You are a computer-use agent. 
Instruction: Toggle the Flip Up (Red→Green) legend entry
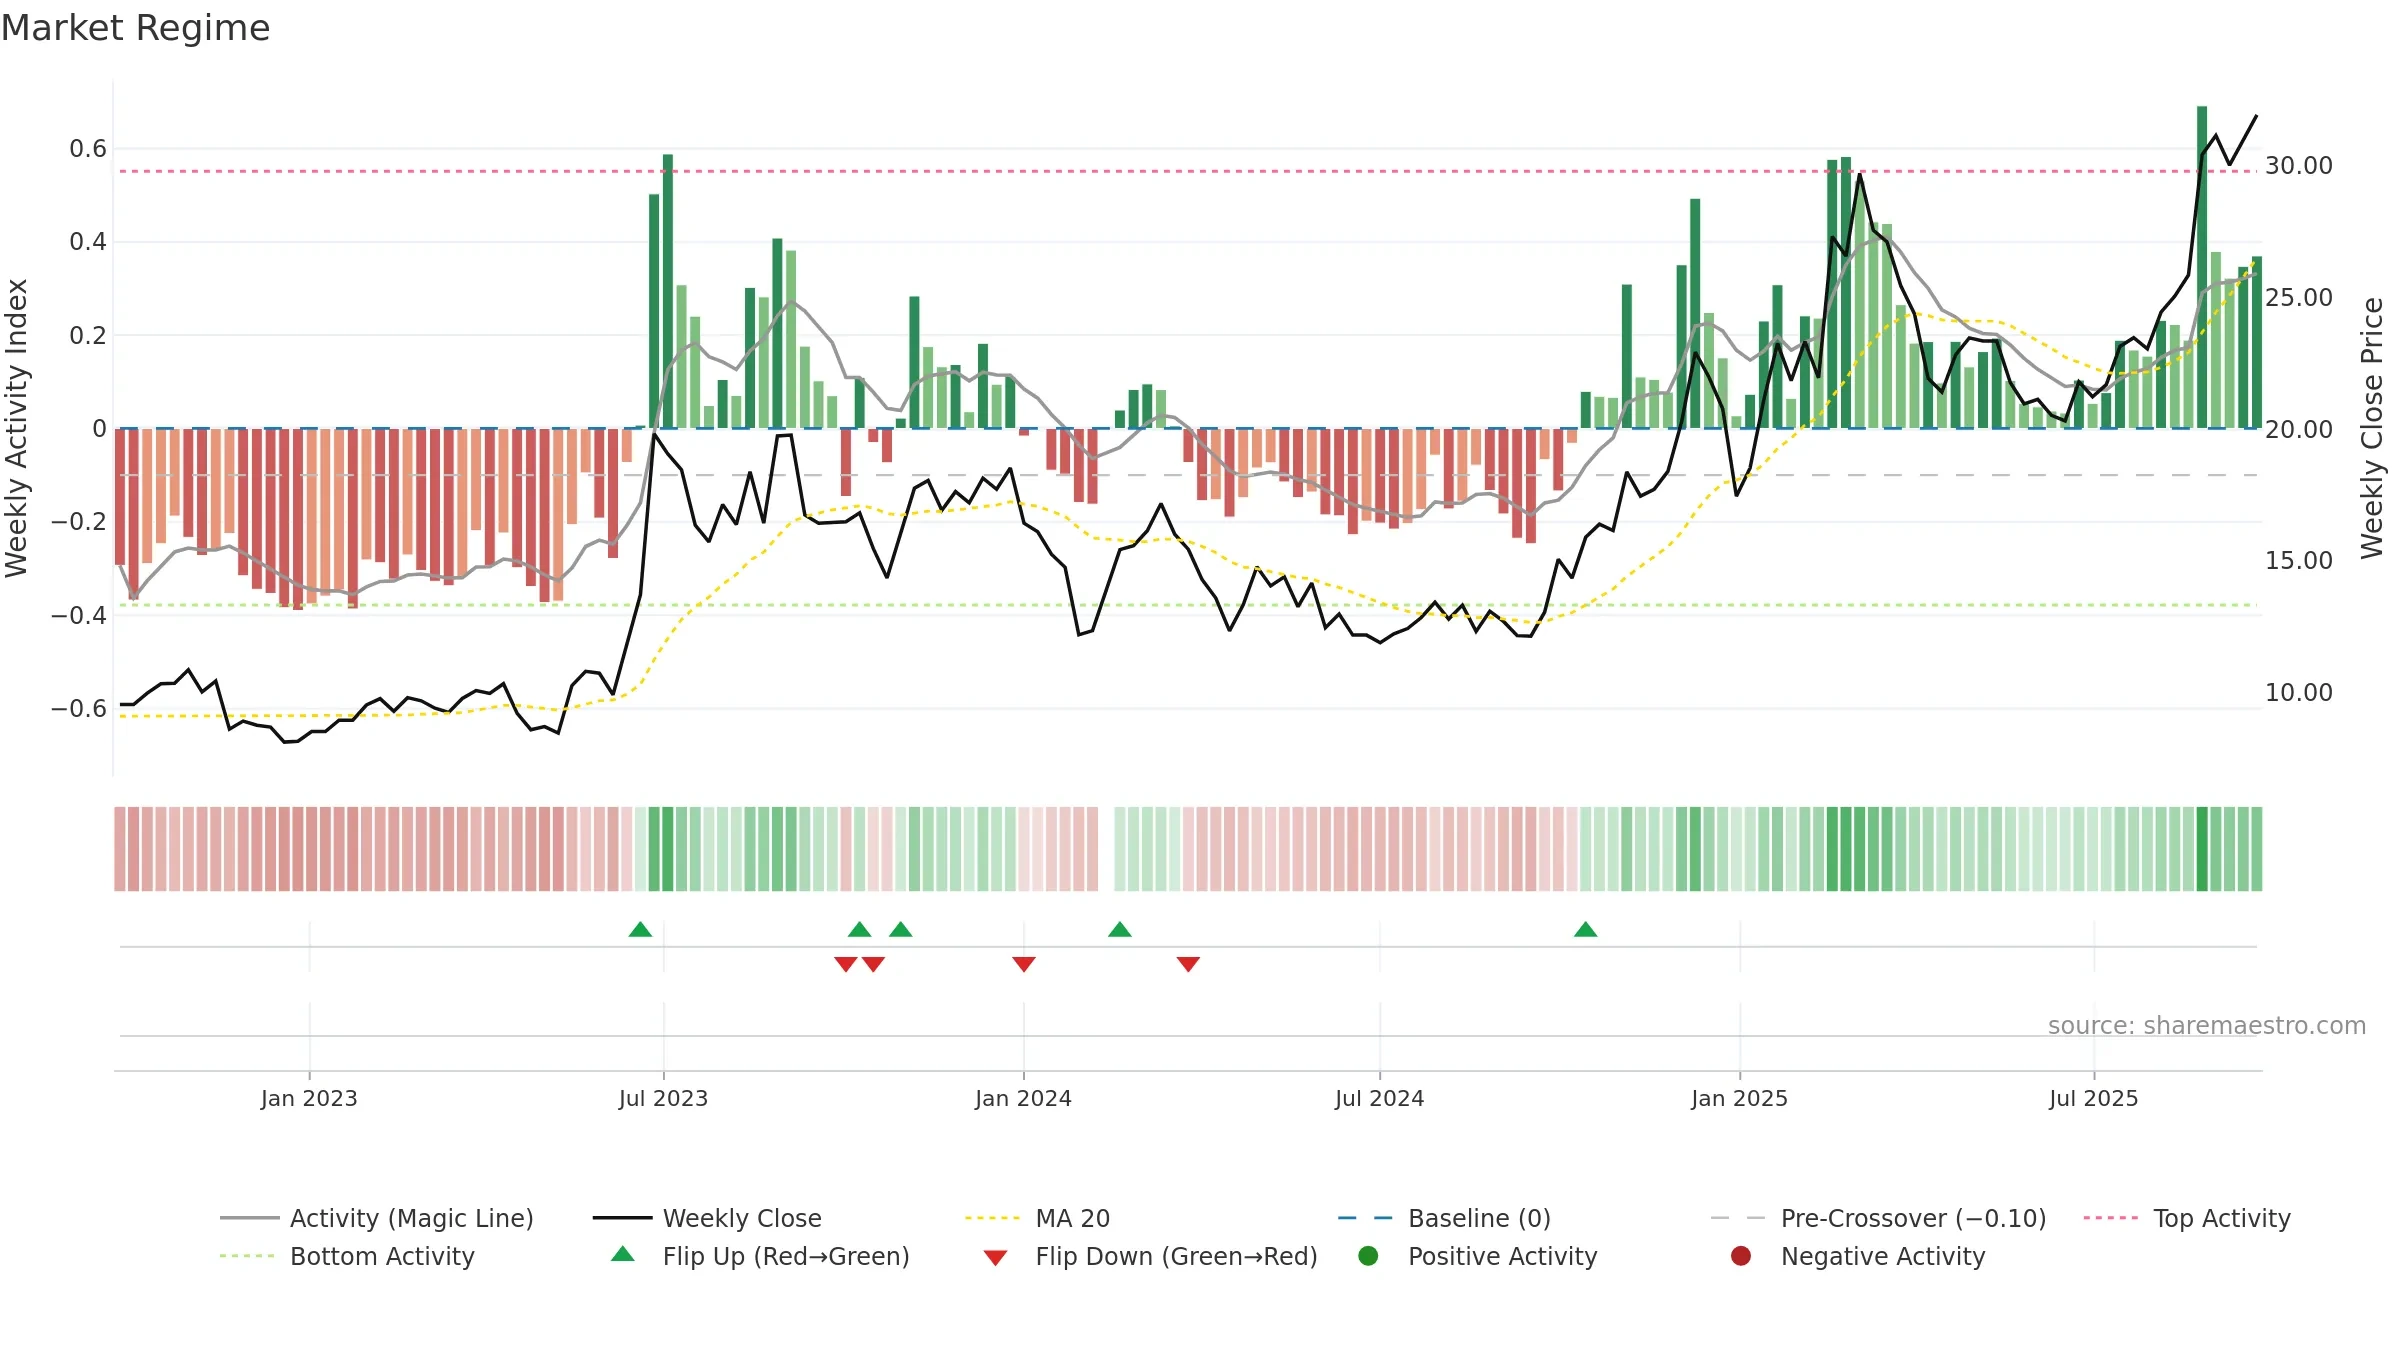click(760, 1256)
